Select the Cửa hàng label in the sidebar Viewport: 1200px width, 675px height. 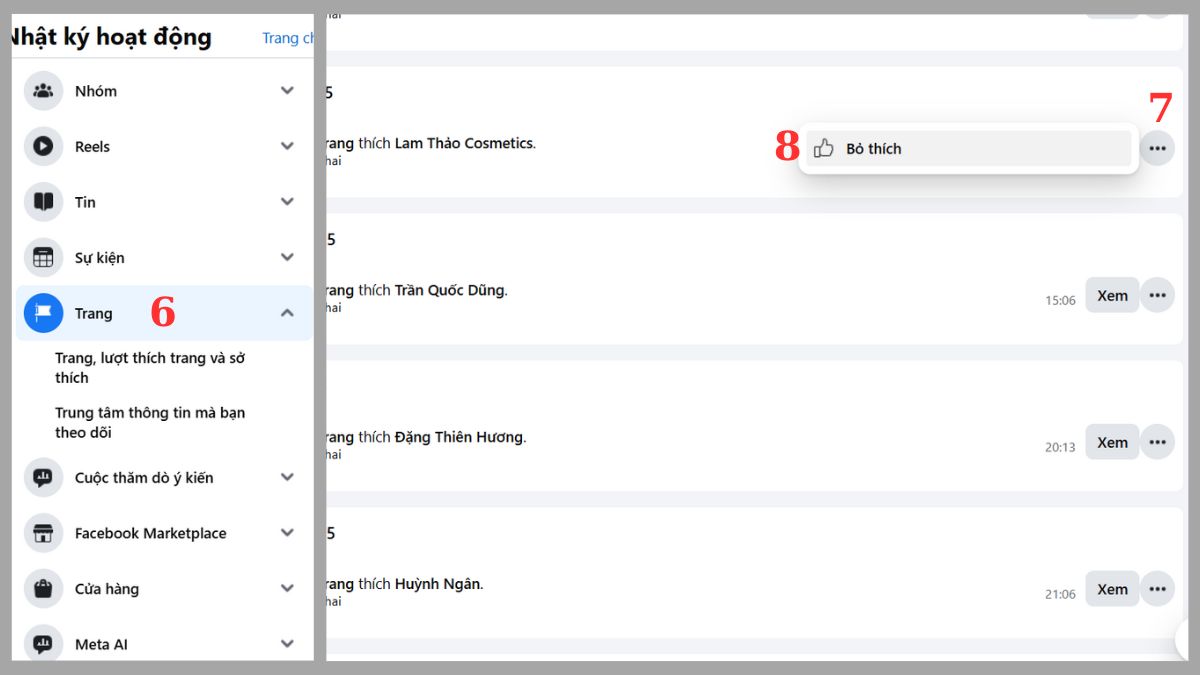pos(107,589)
